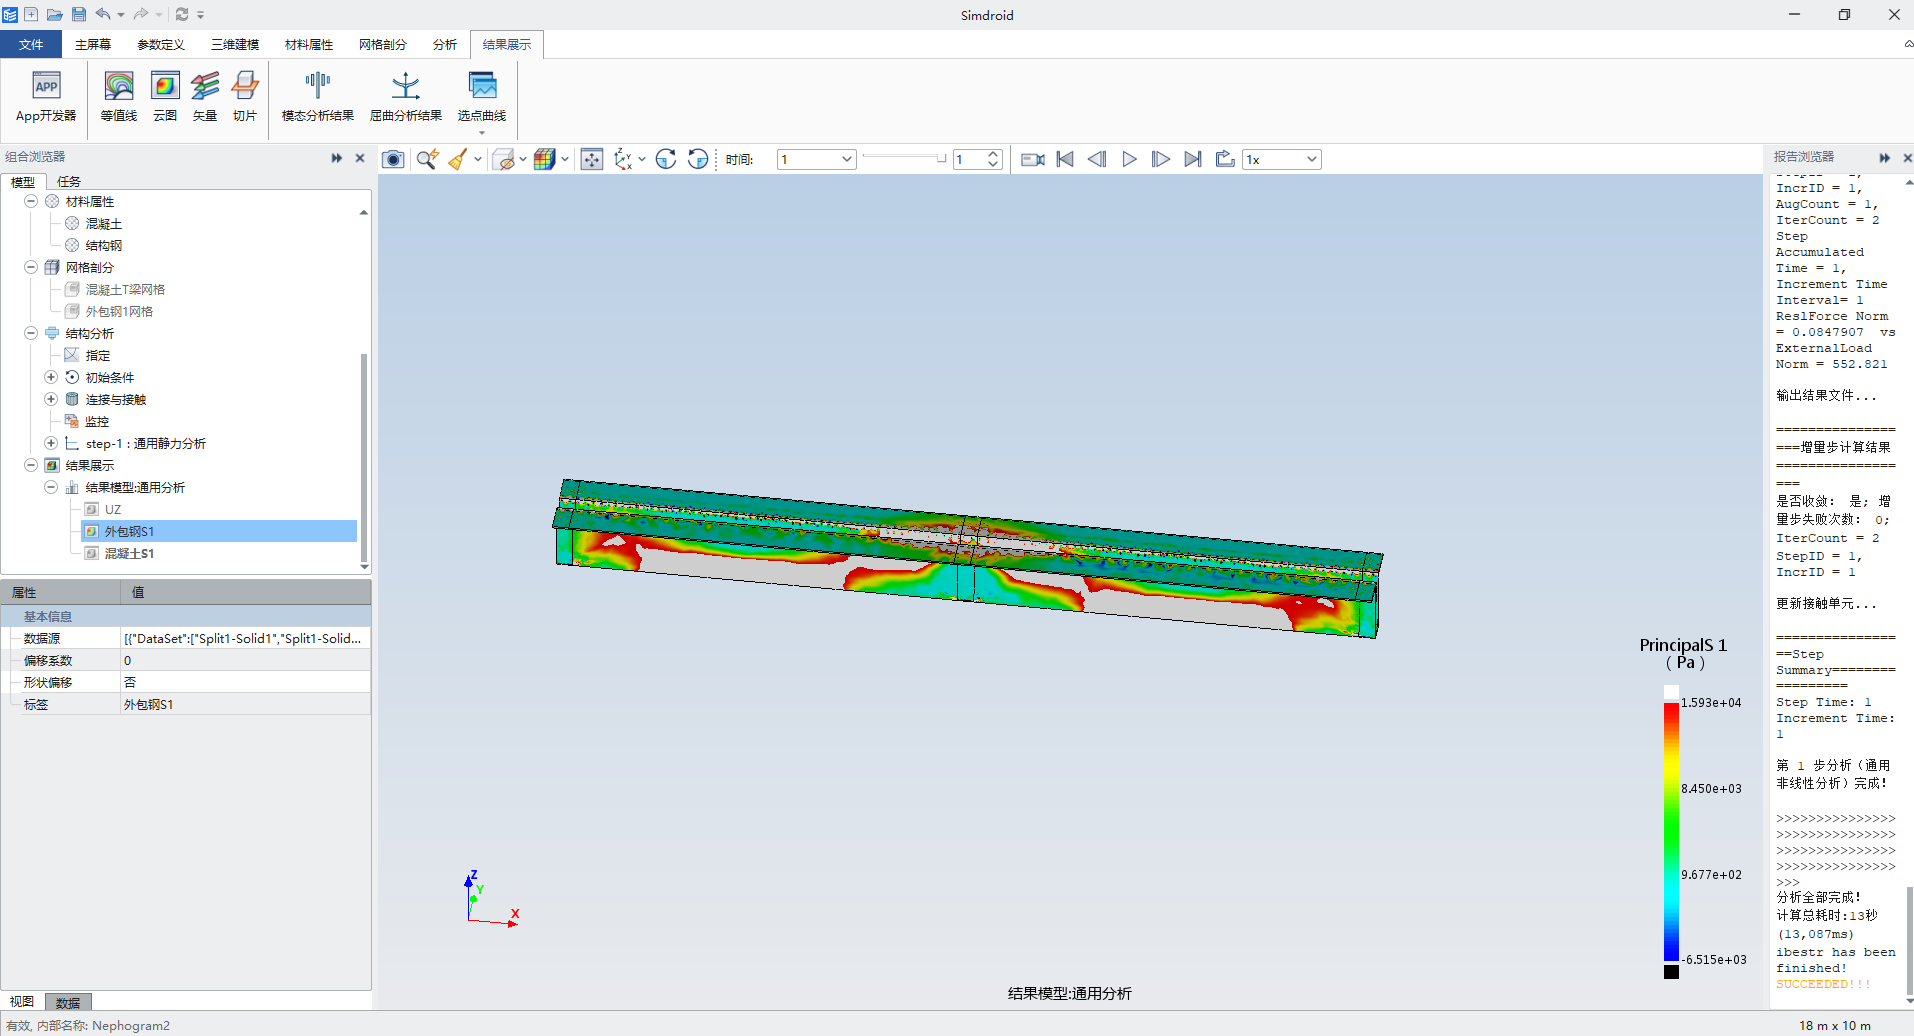Screen dimensions: 1914x1036
Task: Switch to the 材料属性 ribbon tab
Action: [x=309, y=44]
